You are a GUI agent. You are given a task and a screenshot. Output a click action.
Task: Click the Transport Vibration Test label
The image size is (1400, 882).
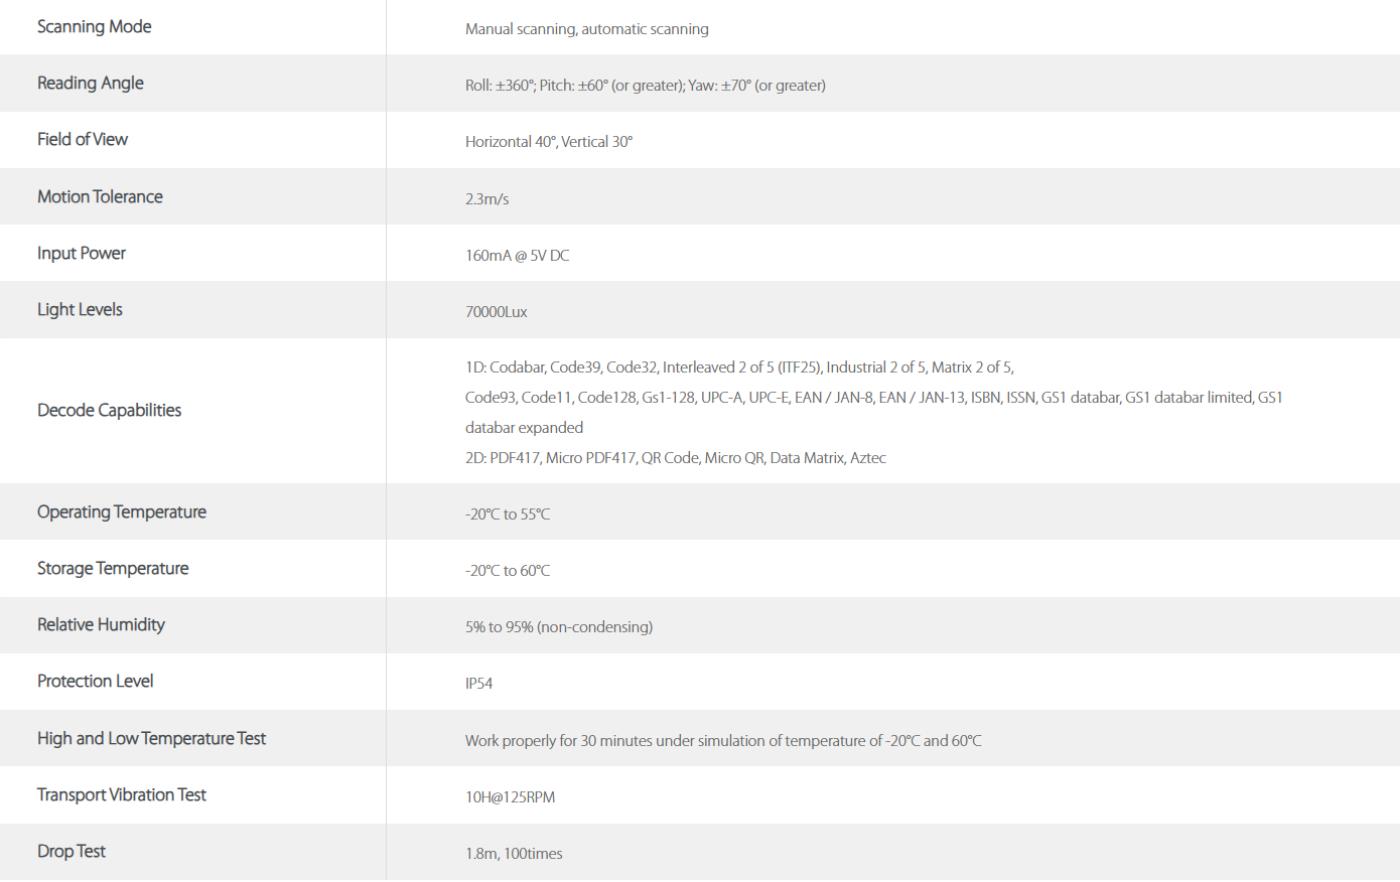coord(122,795)
